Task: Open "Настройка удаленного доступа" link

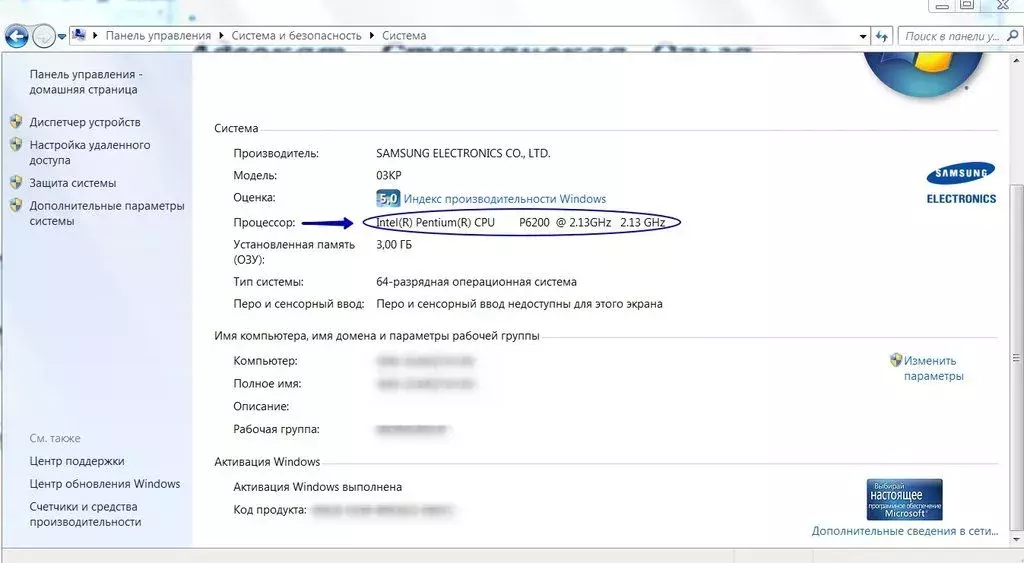Action: [x=89, y=152]
